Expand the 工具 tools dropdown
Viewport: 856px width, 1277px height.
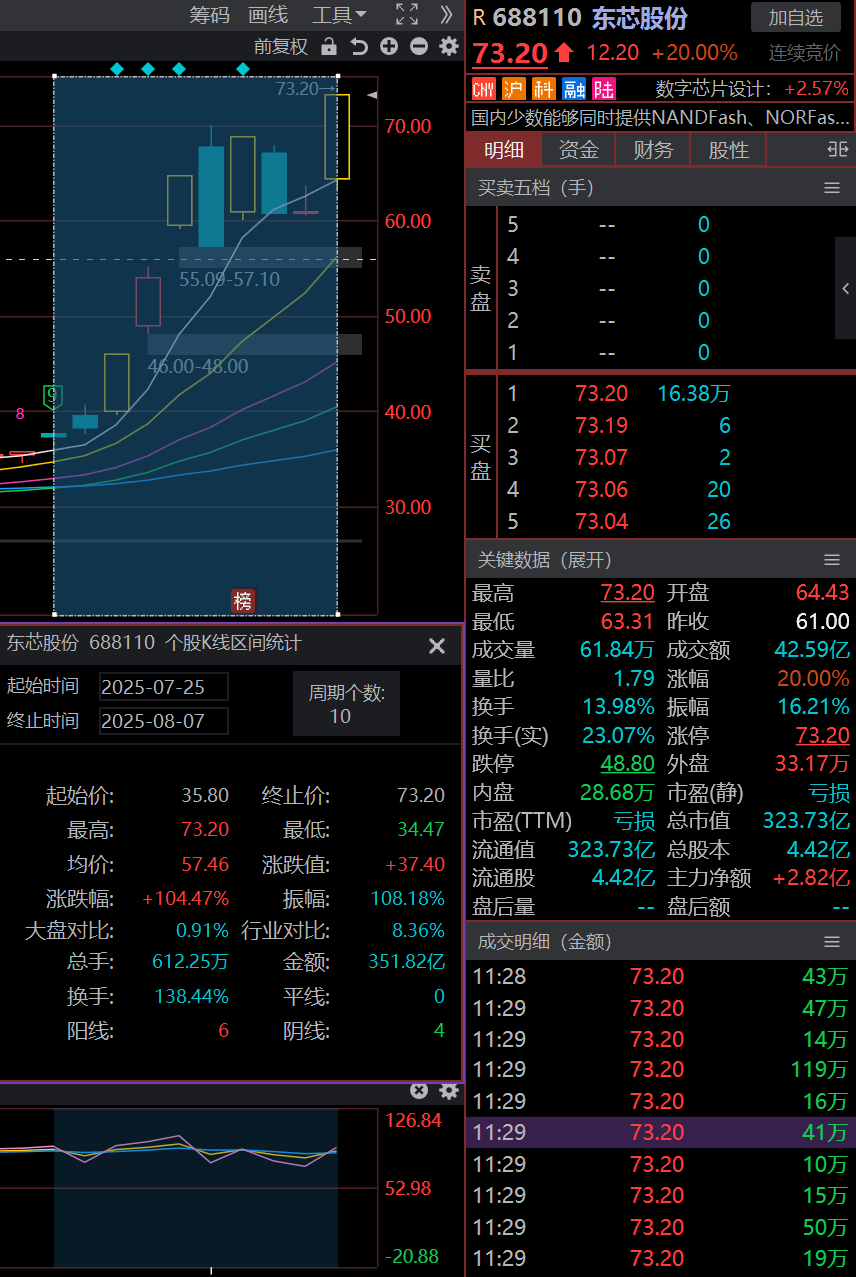point(339,15)
